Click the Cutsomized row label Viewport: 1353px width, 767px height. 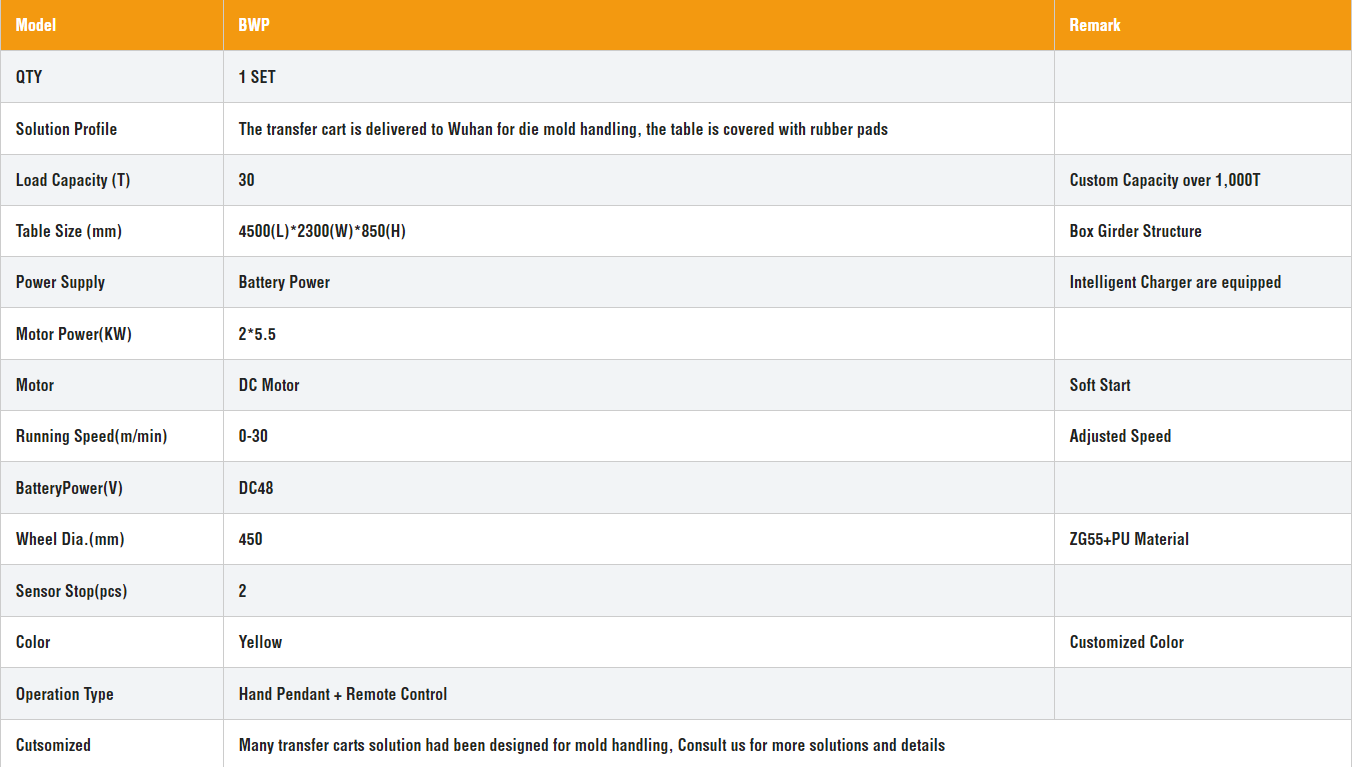53,745
